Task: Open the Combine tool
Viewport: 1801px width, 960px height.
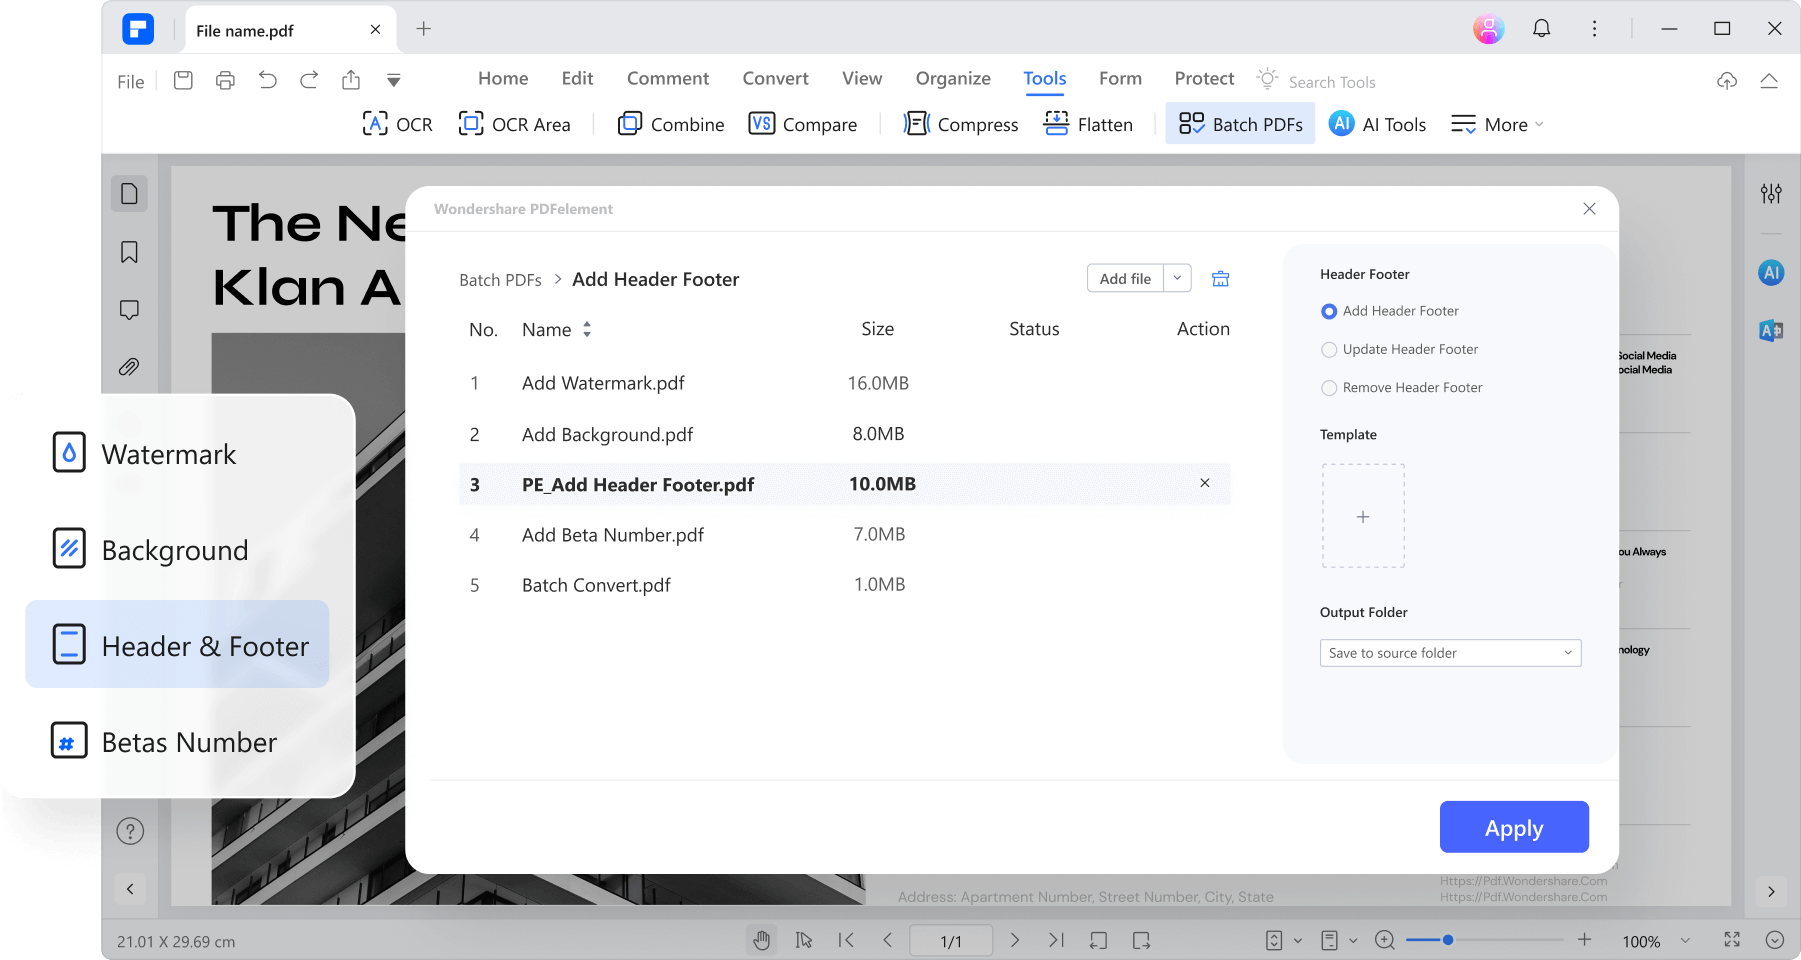Action: [x=671, y=124]
